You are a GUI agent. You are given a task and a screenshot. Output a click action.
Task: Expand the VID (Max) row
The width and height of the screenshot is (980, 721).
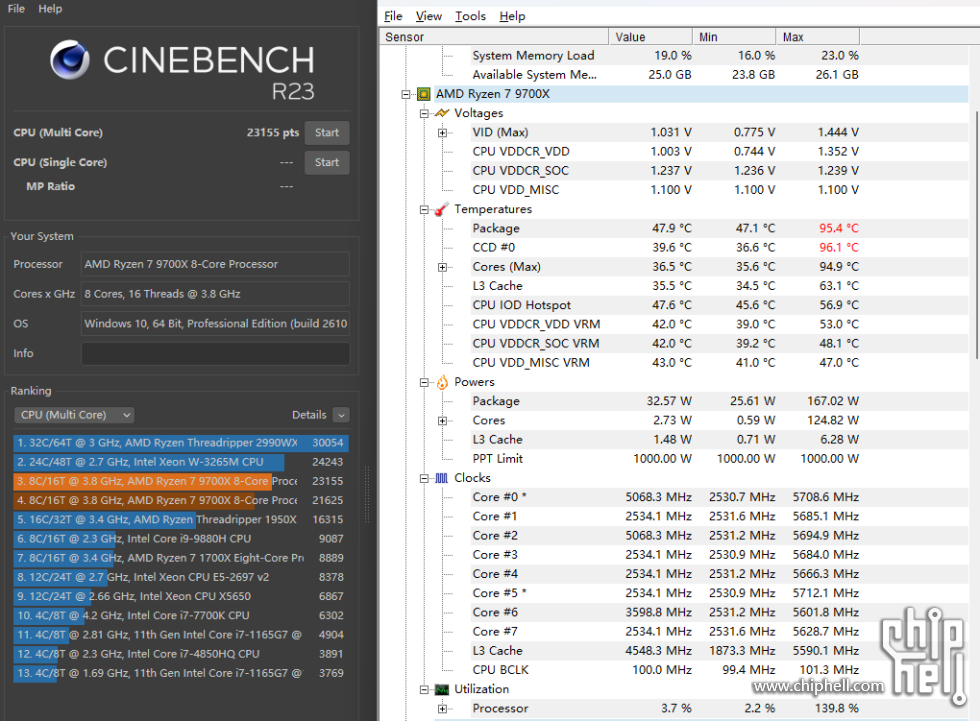(x=442, y=132)
